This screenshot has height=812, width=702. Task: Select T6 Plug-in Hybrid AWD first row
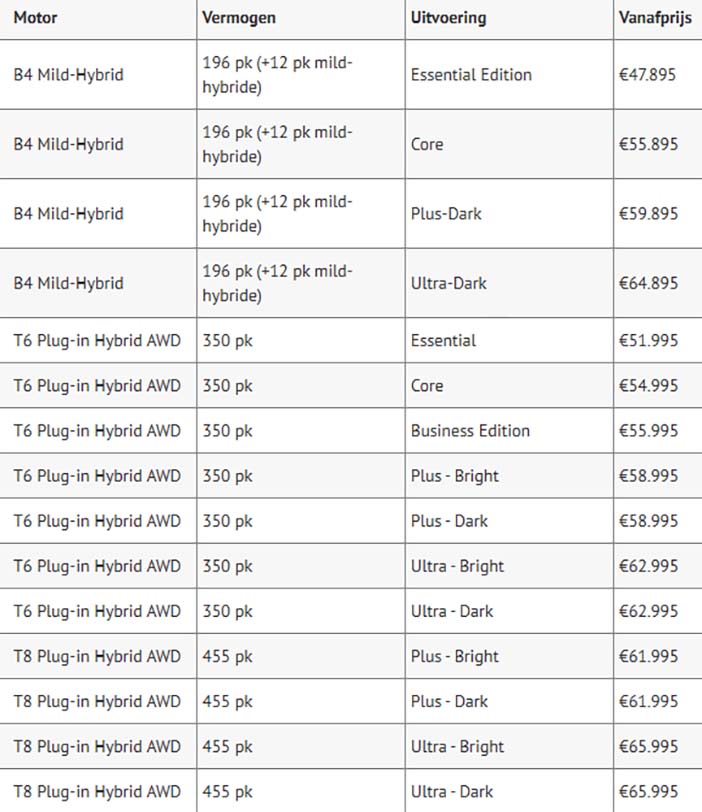coord(97,341)
